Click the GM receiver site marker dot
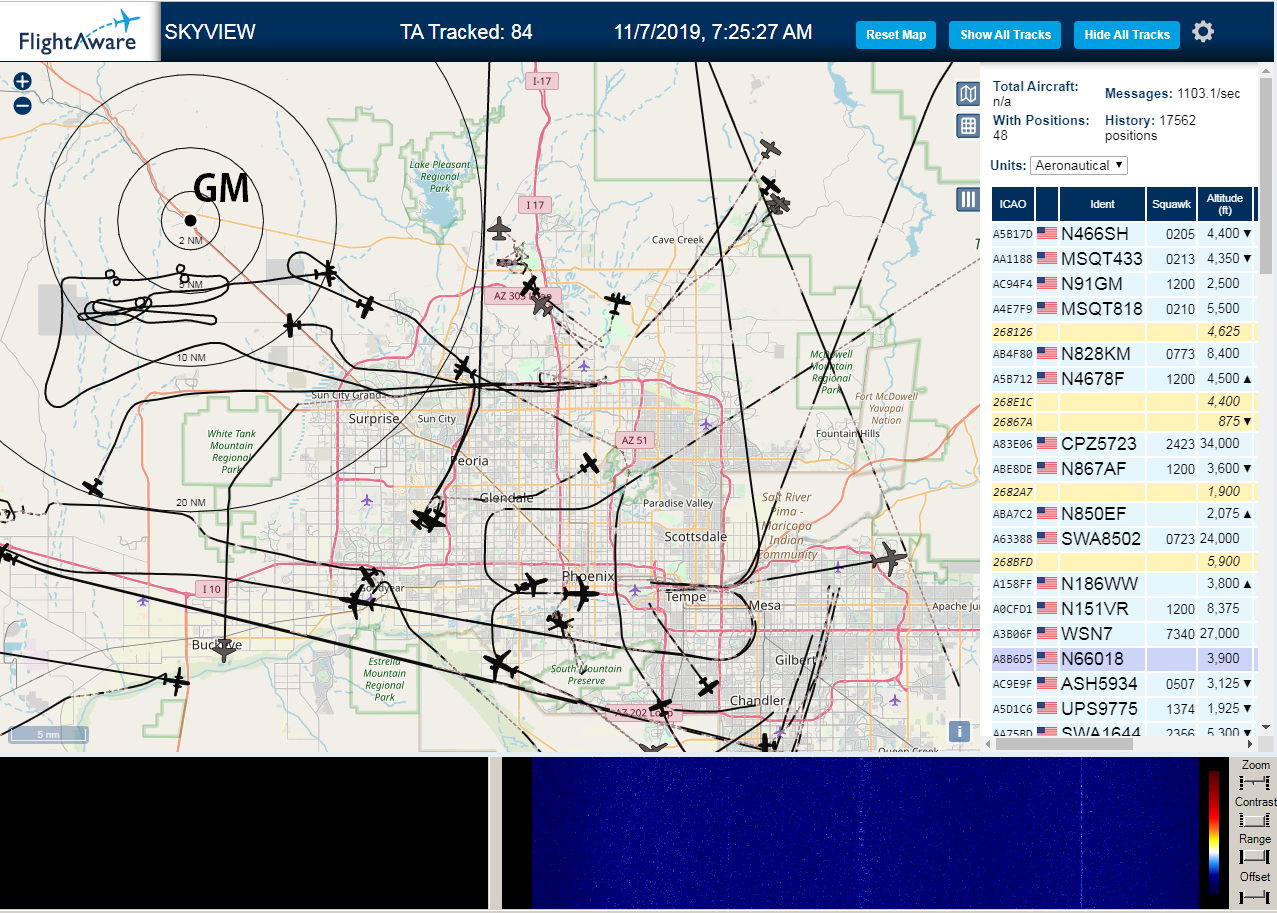1277x913 pixels. [x=190, y=220]
